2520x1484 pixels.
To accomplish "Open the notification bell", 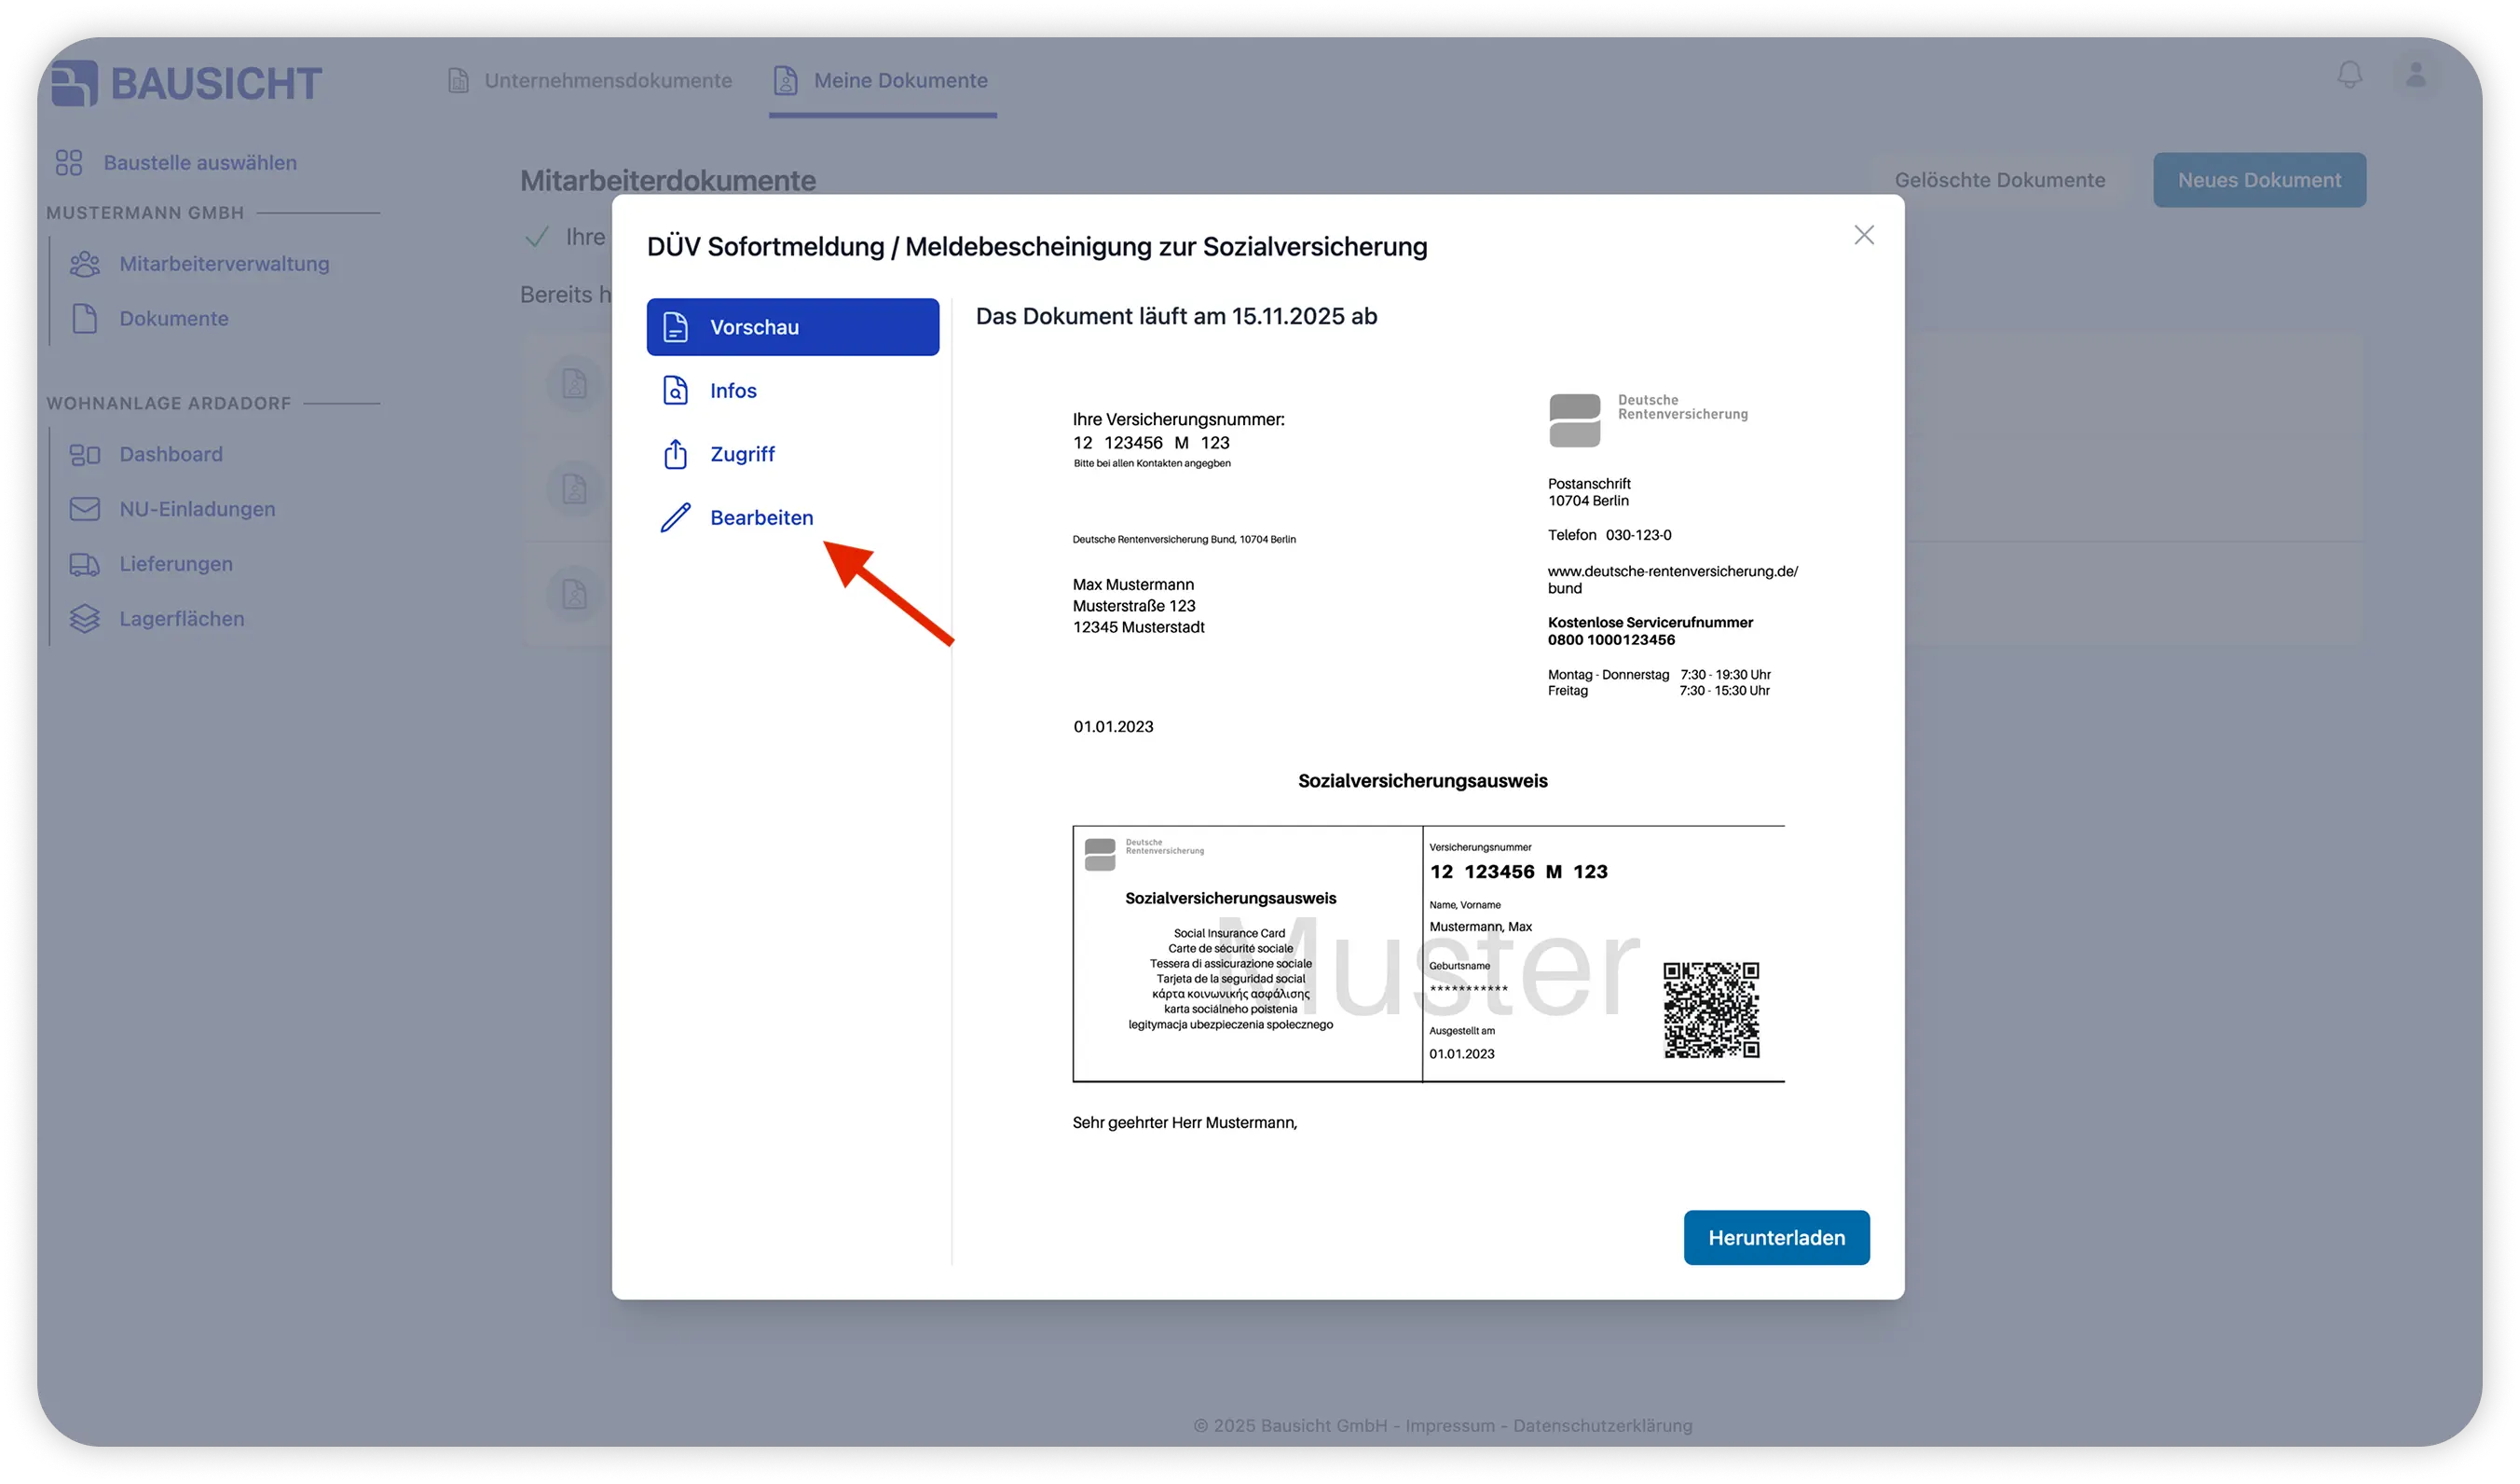I will point(2349,75).
